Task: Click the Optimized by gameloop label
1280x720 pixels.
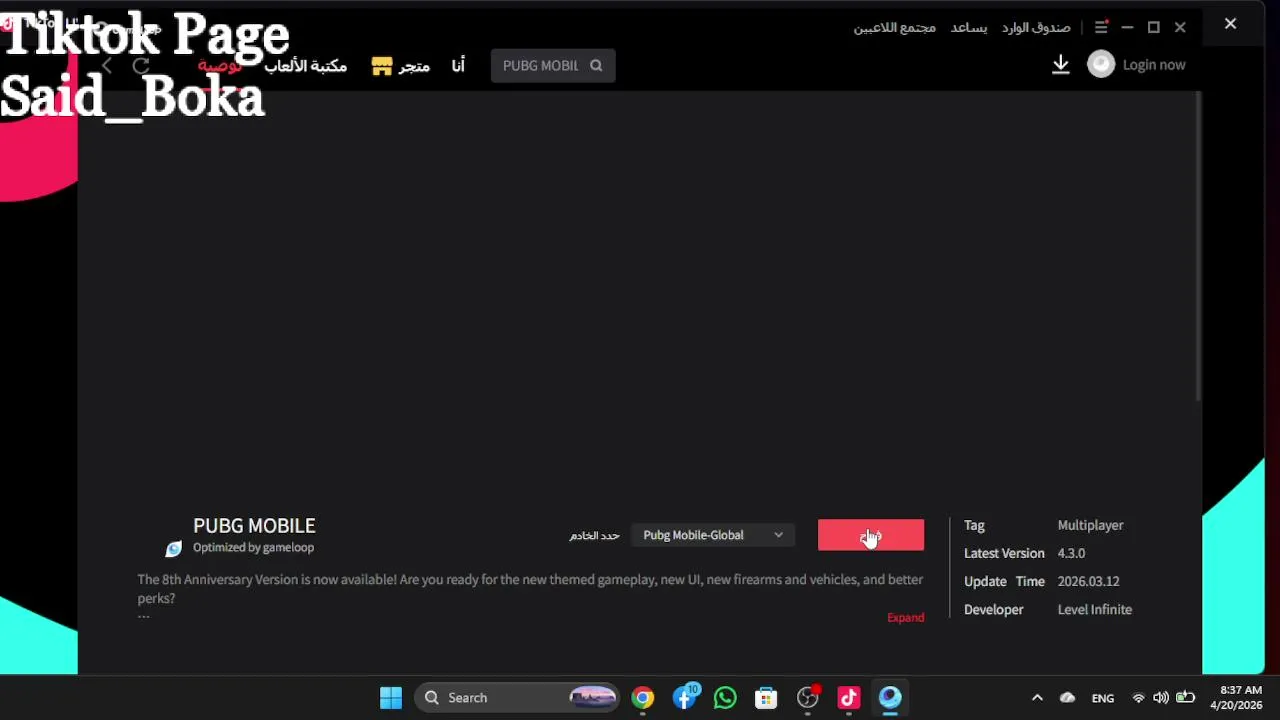Action: 253,548
